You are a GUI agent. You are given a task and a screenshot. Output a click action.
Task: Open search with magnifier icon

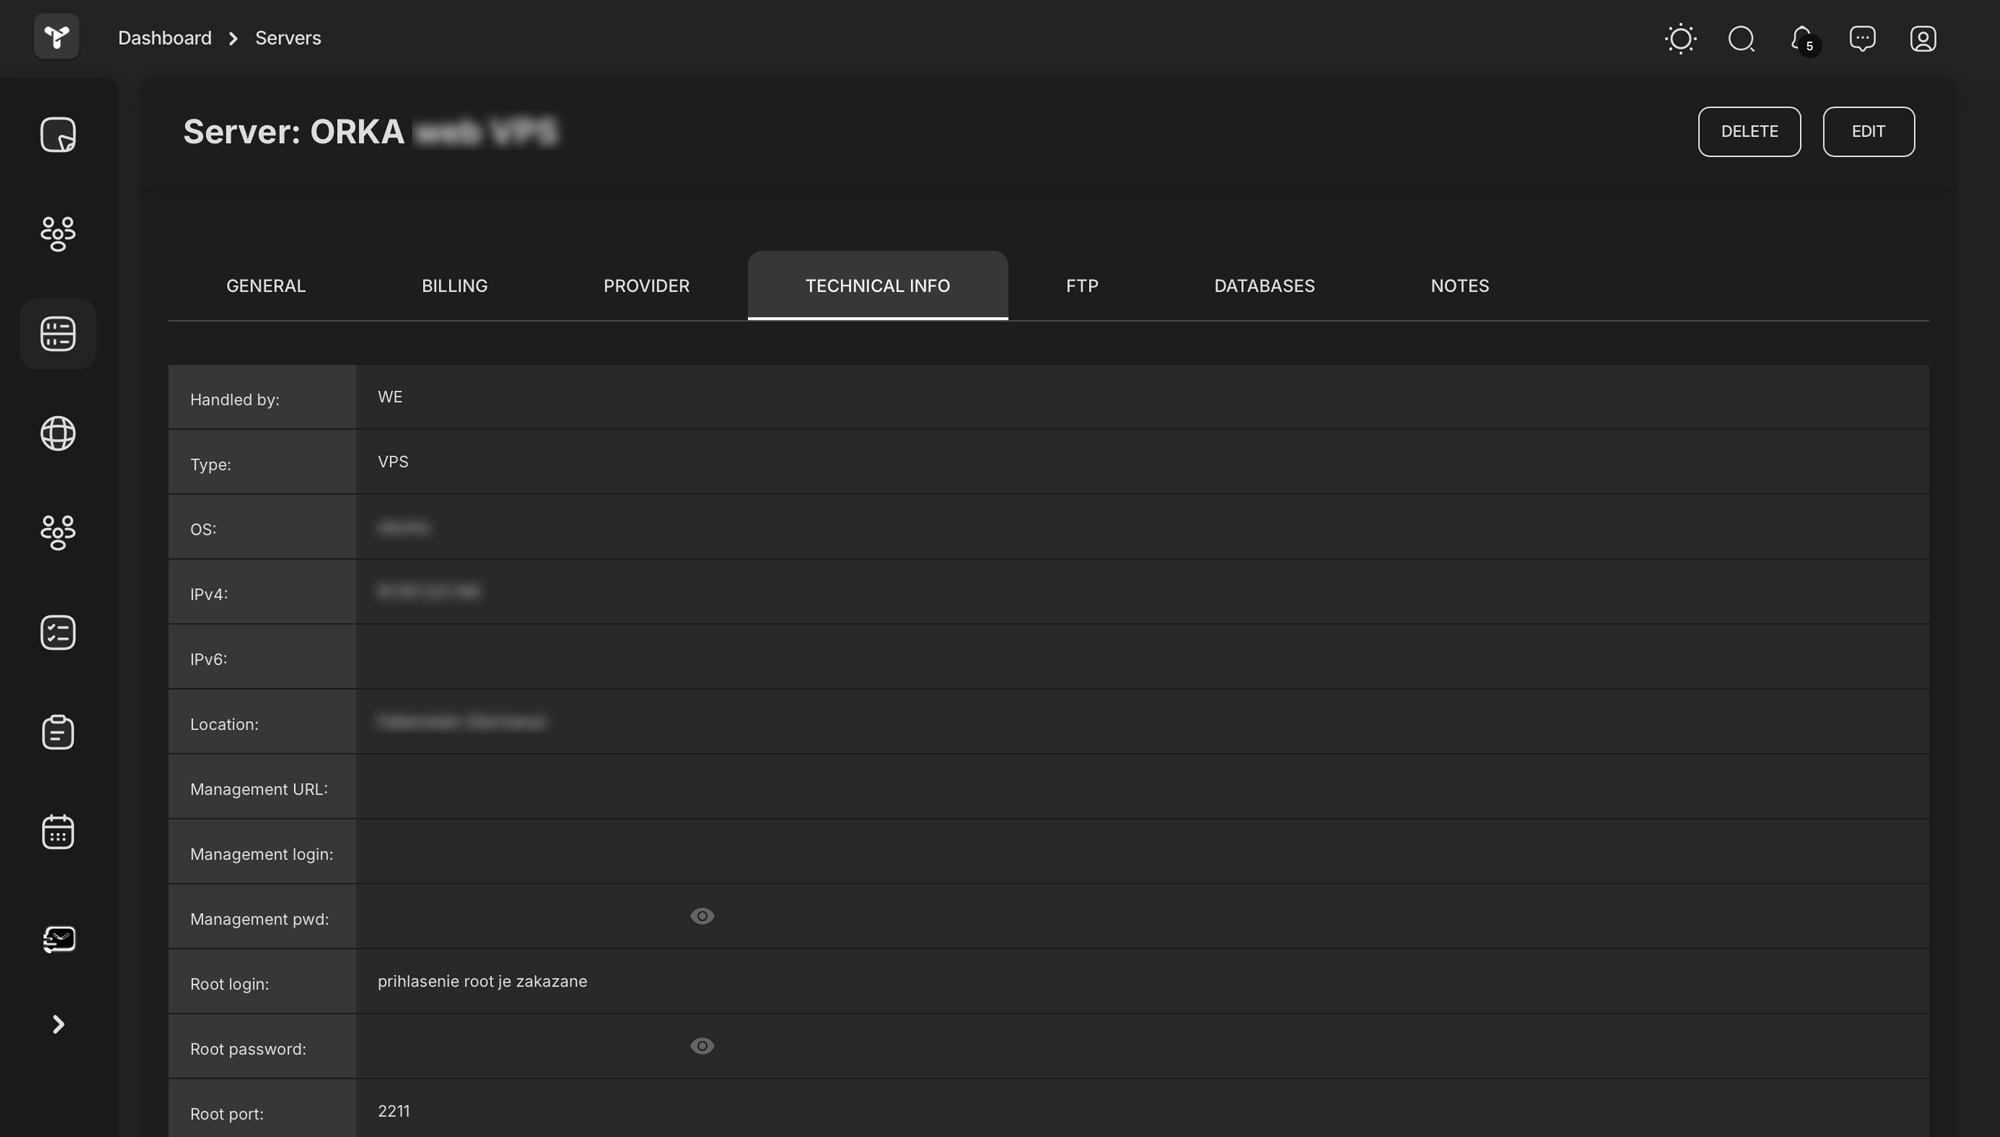[x=1741, y=39]
